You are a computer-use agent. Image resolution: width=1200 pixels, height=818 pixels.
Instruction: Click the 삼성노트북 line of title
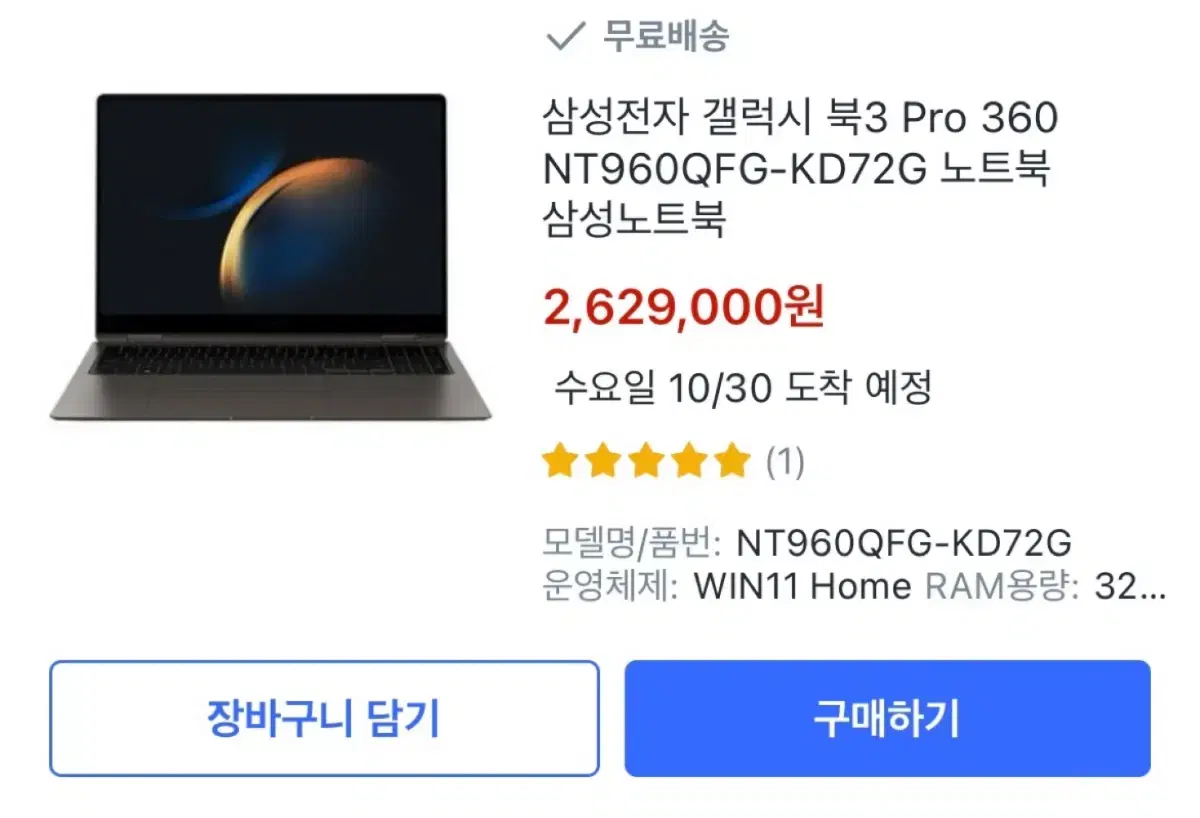point(633,220)
